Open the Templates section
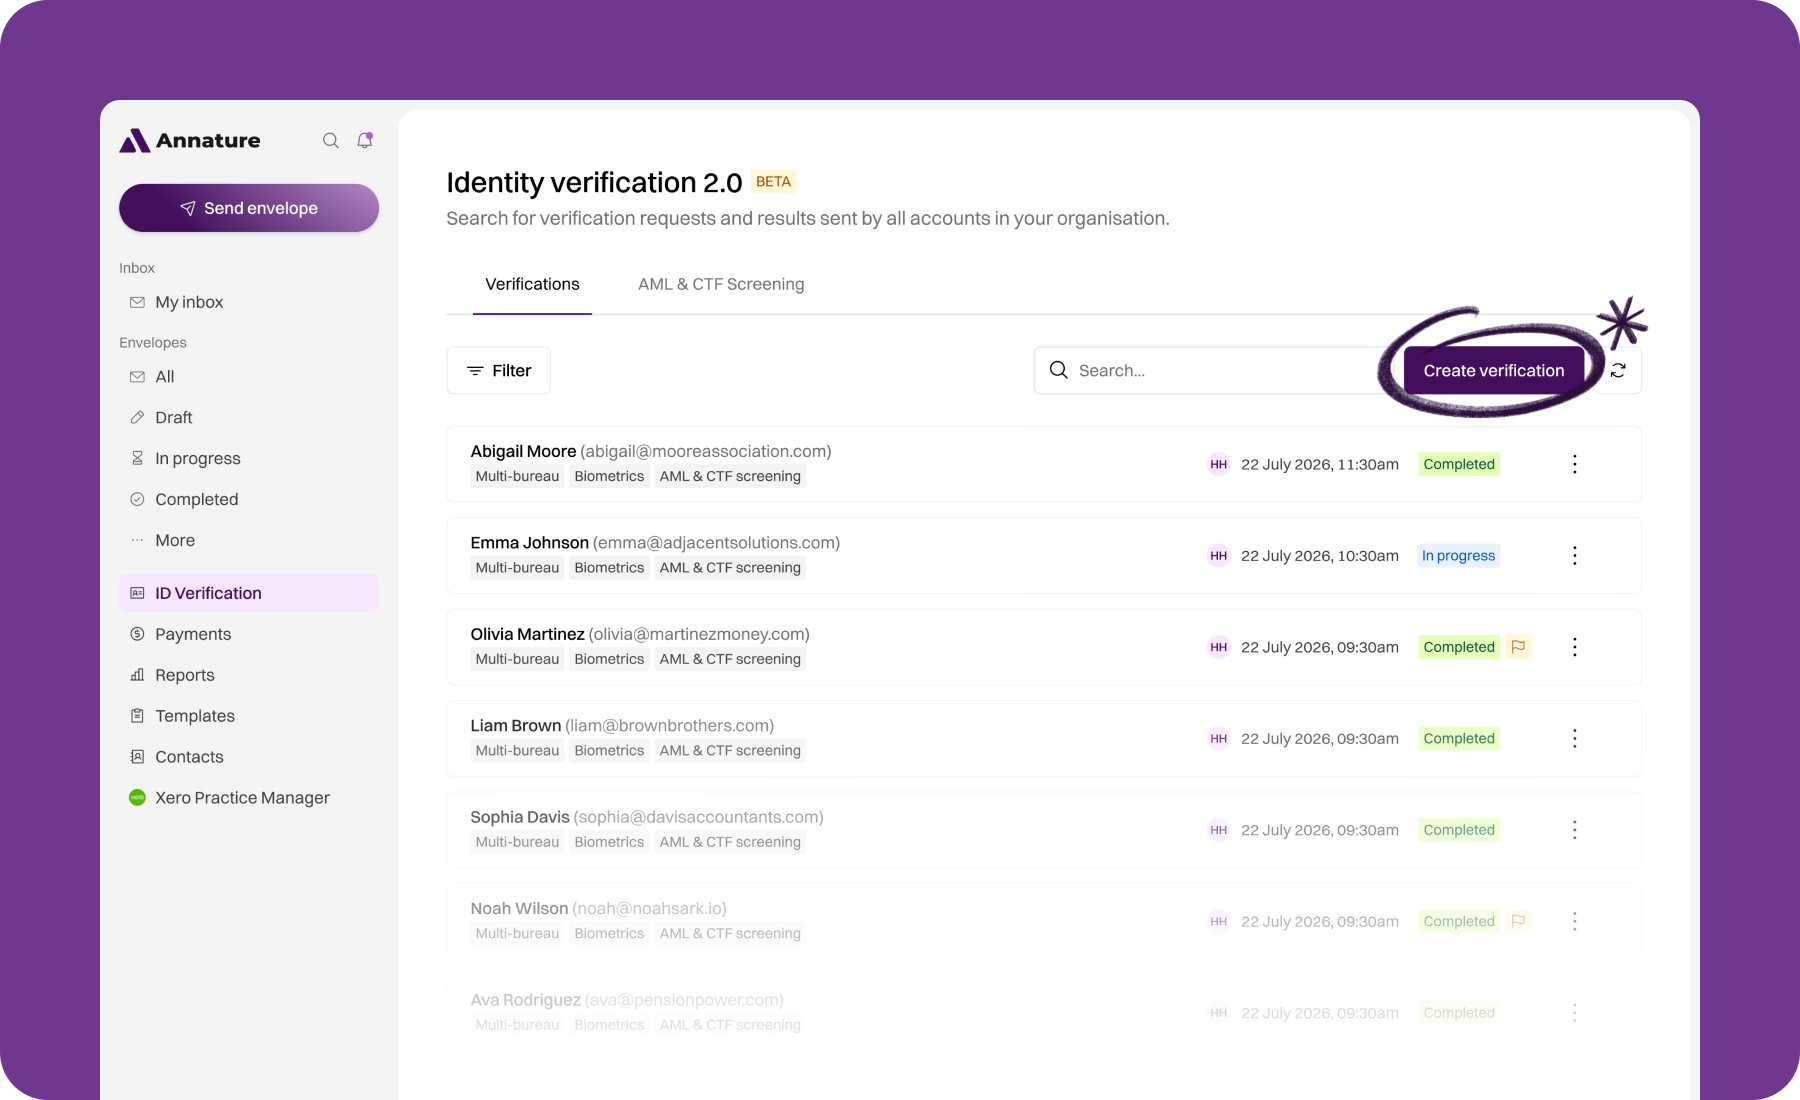Viewport: 1800px width, 1100px height. coord(249,716)
